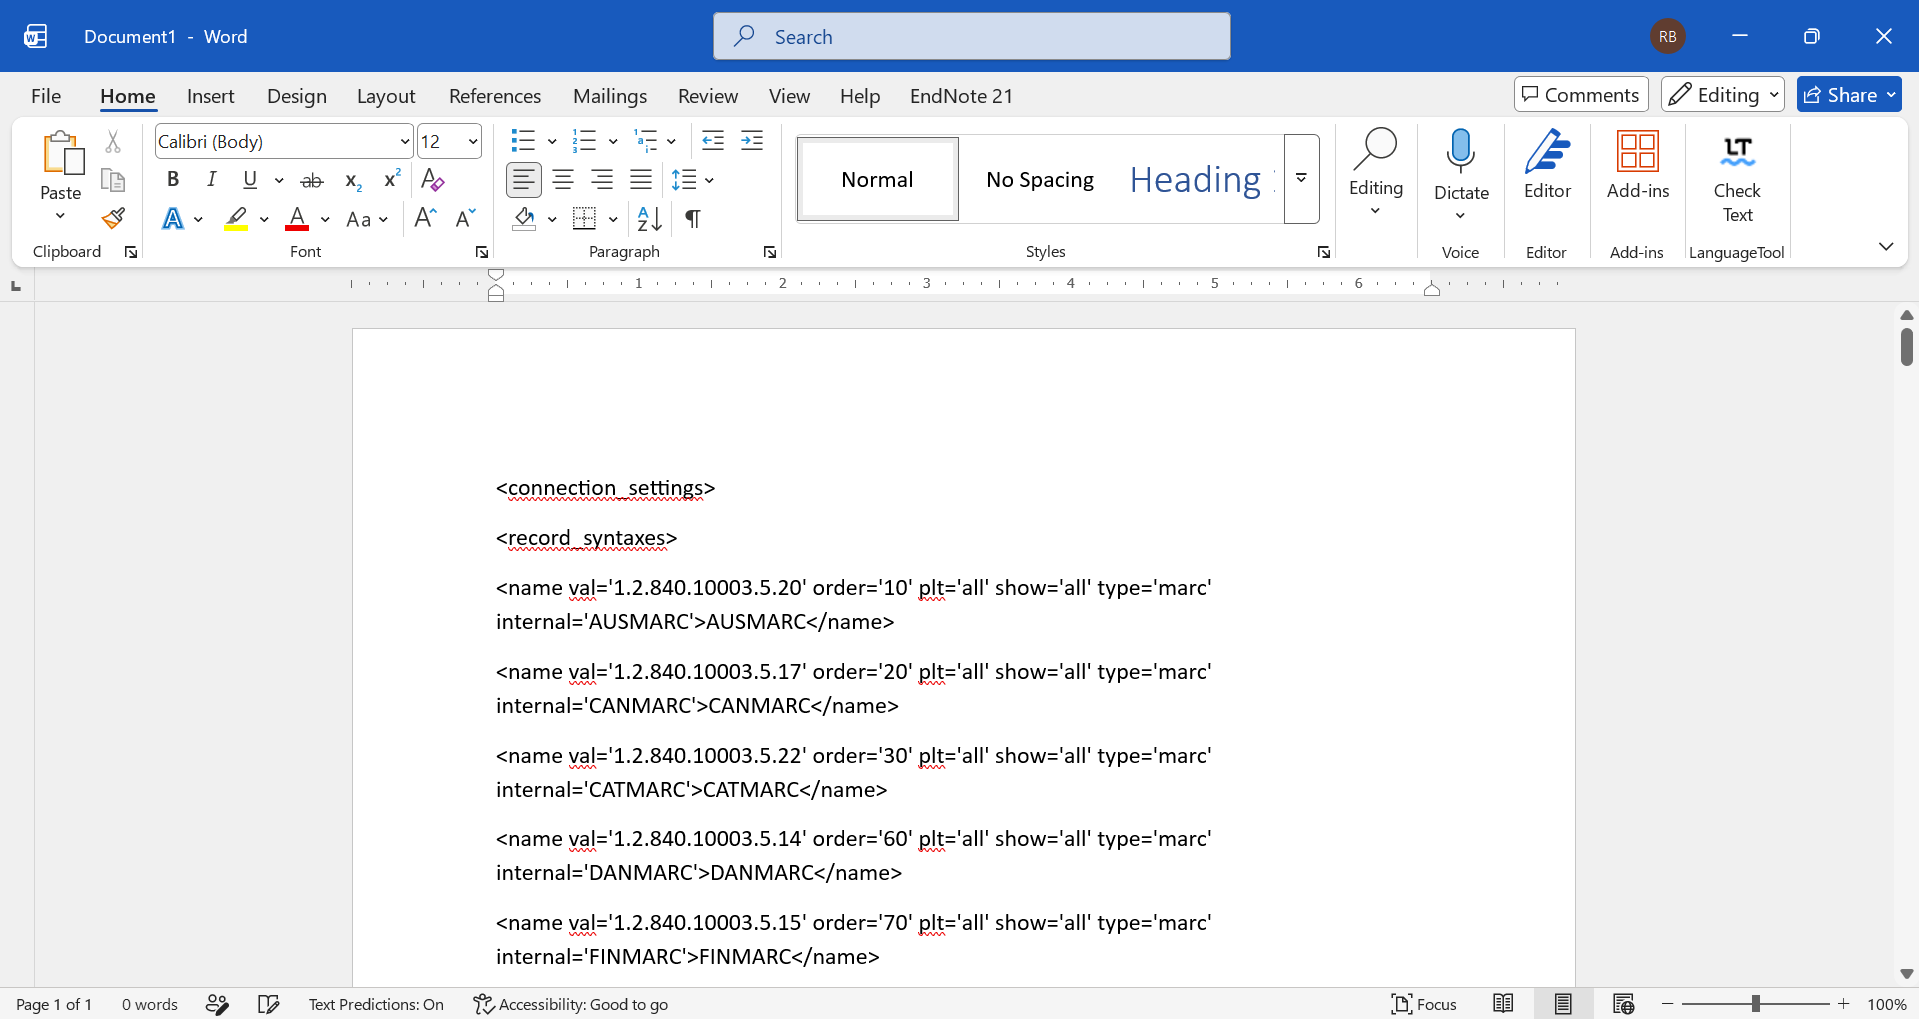The height and width of the screenshot is (1019, 1919).
Task: Decrease font size
Action: pyautogui.click(x=465, y=218)
